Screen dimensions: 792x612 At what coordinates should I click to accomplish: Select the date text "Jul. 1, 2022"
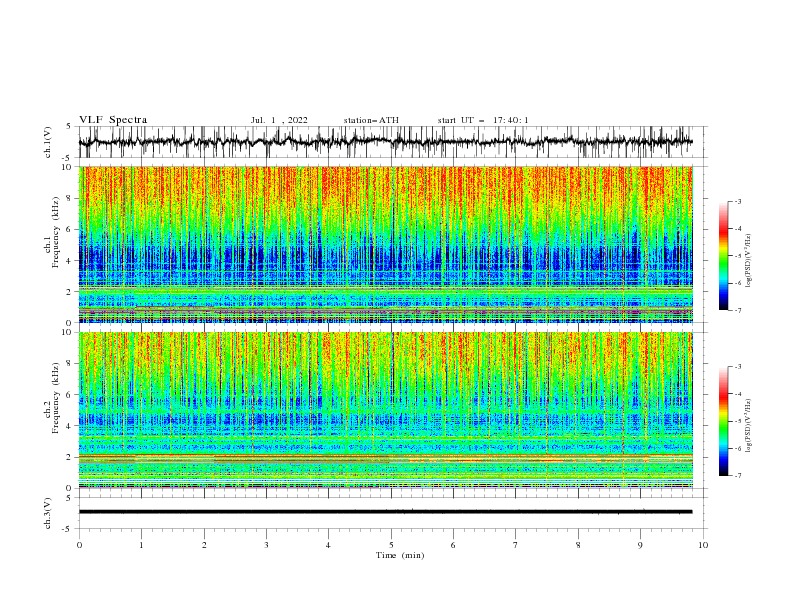click(279, 120)
